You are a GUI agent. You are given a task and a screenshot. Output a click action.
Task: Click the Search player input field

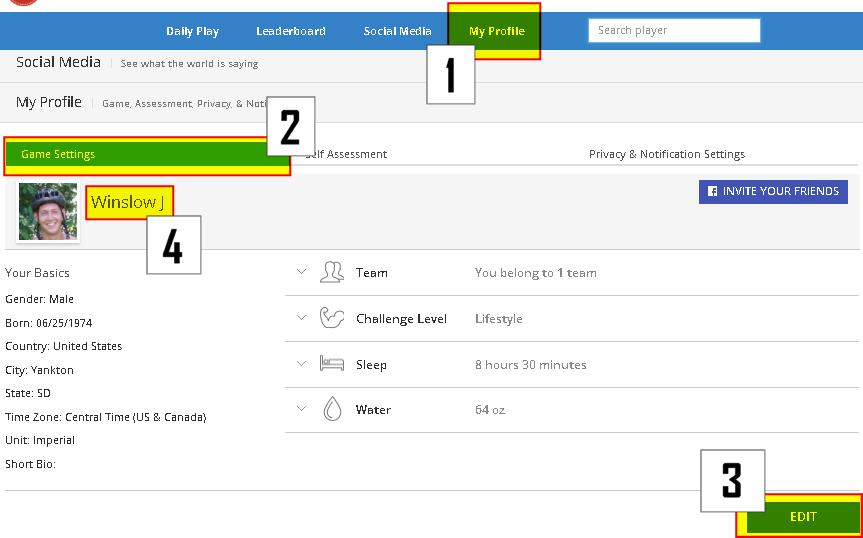[674, 30]
